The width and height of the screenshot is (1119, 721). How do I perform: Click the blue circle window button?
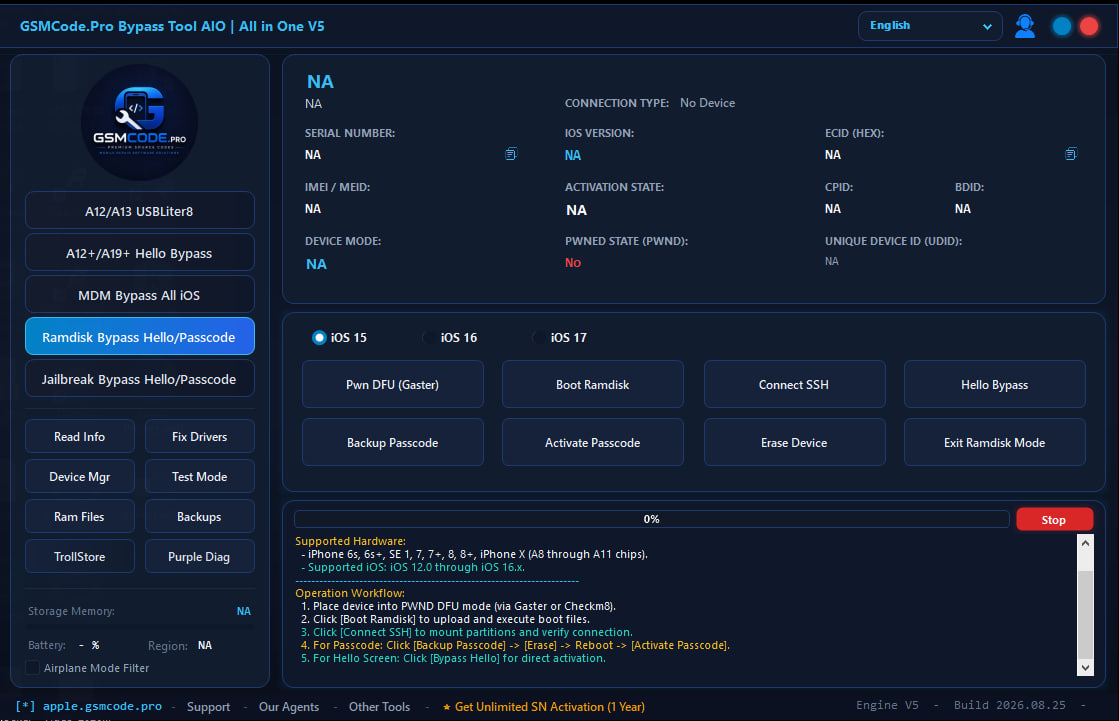[1061, 26]
